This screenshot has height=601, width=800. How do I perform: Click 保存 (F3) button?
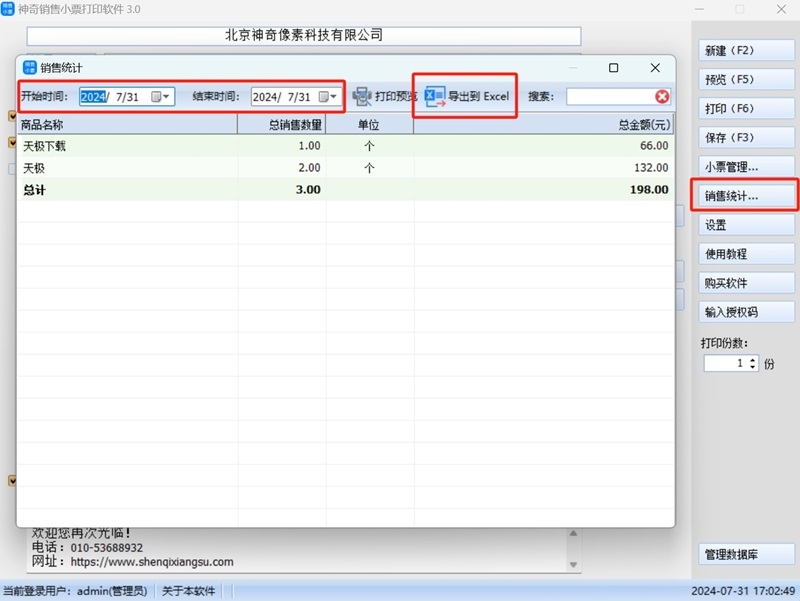click(x=746, y=138)
